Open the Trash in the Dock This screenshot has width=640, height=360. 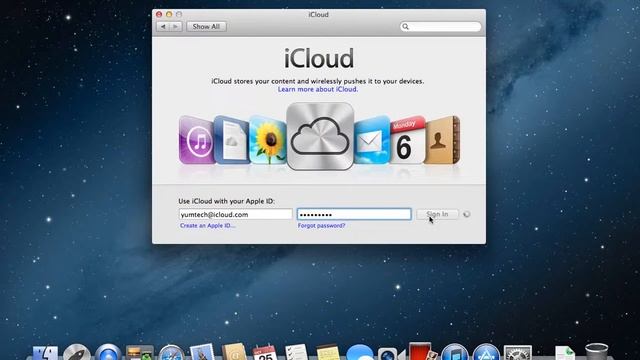[x=596, y=352]
